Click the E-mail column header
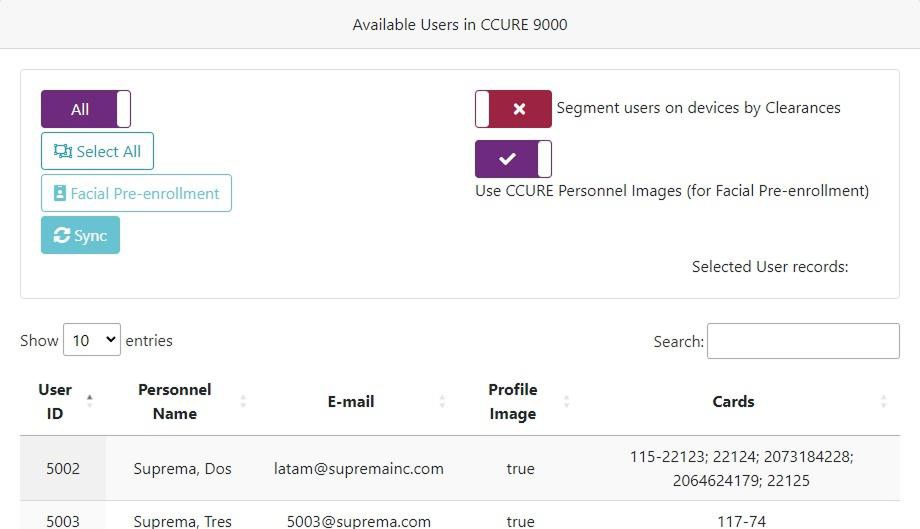Screen dimensions: 920x529 (x=351, y=401)
